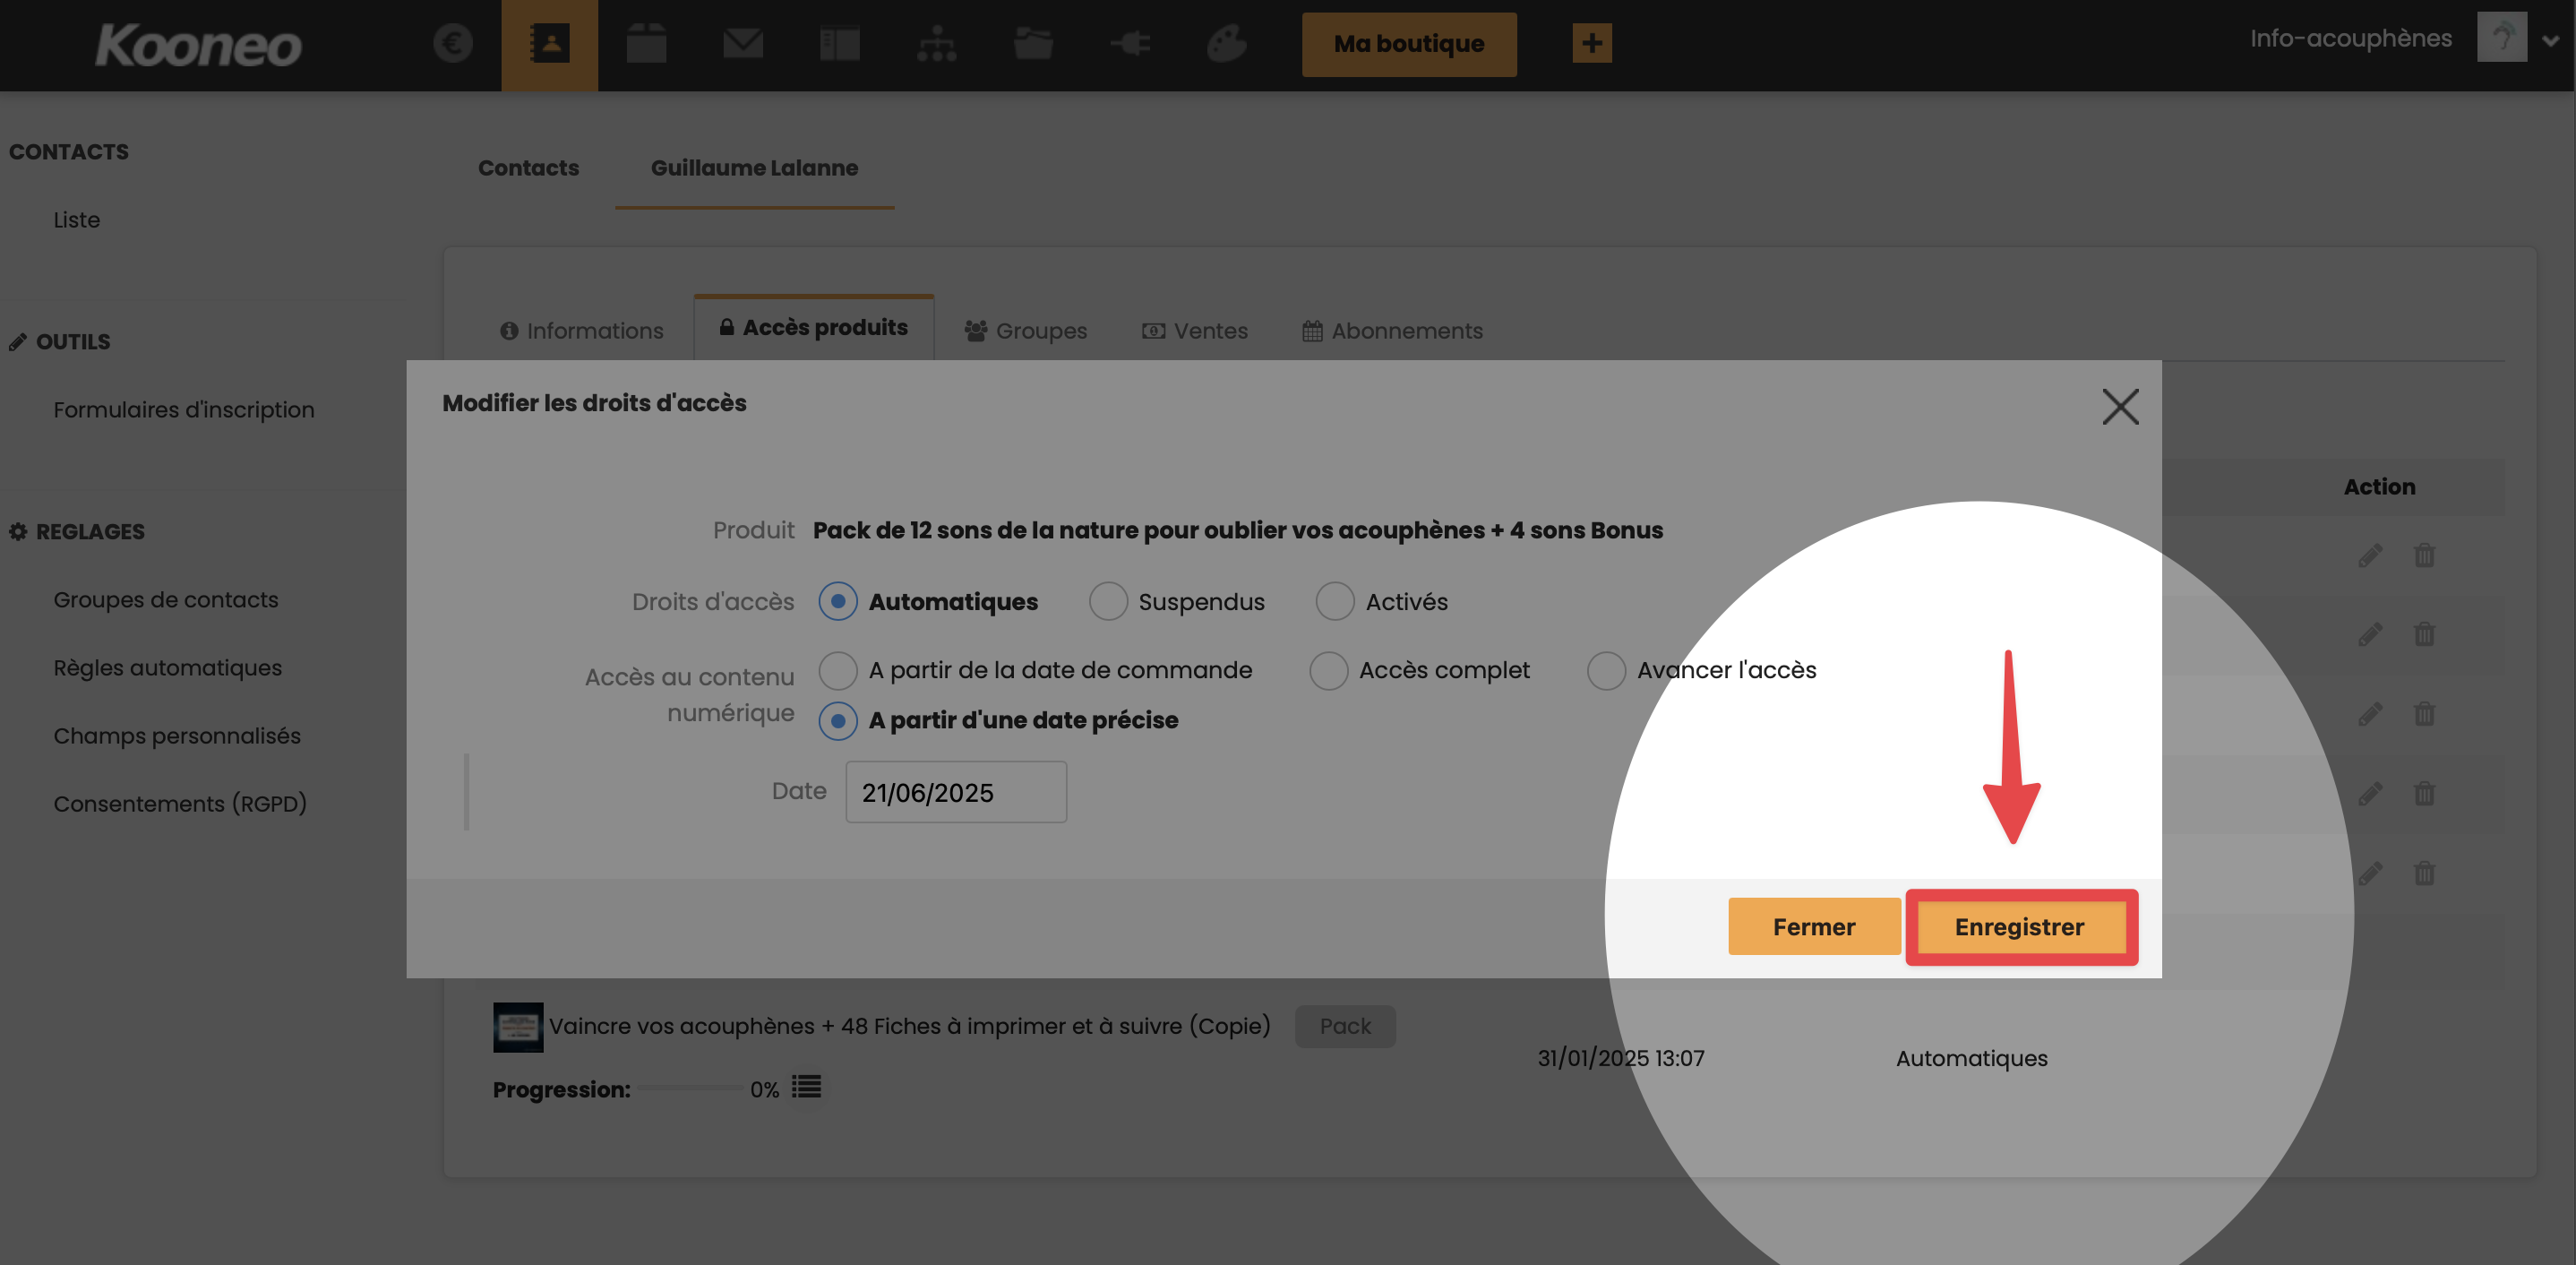
Task: Click trash delete icon in first row
Action: 2424,555
